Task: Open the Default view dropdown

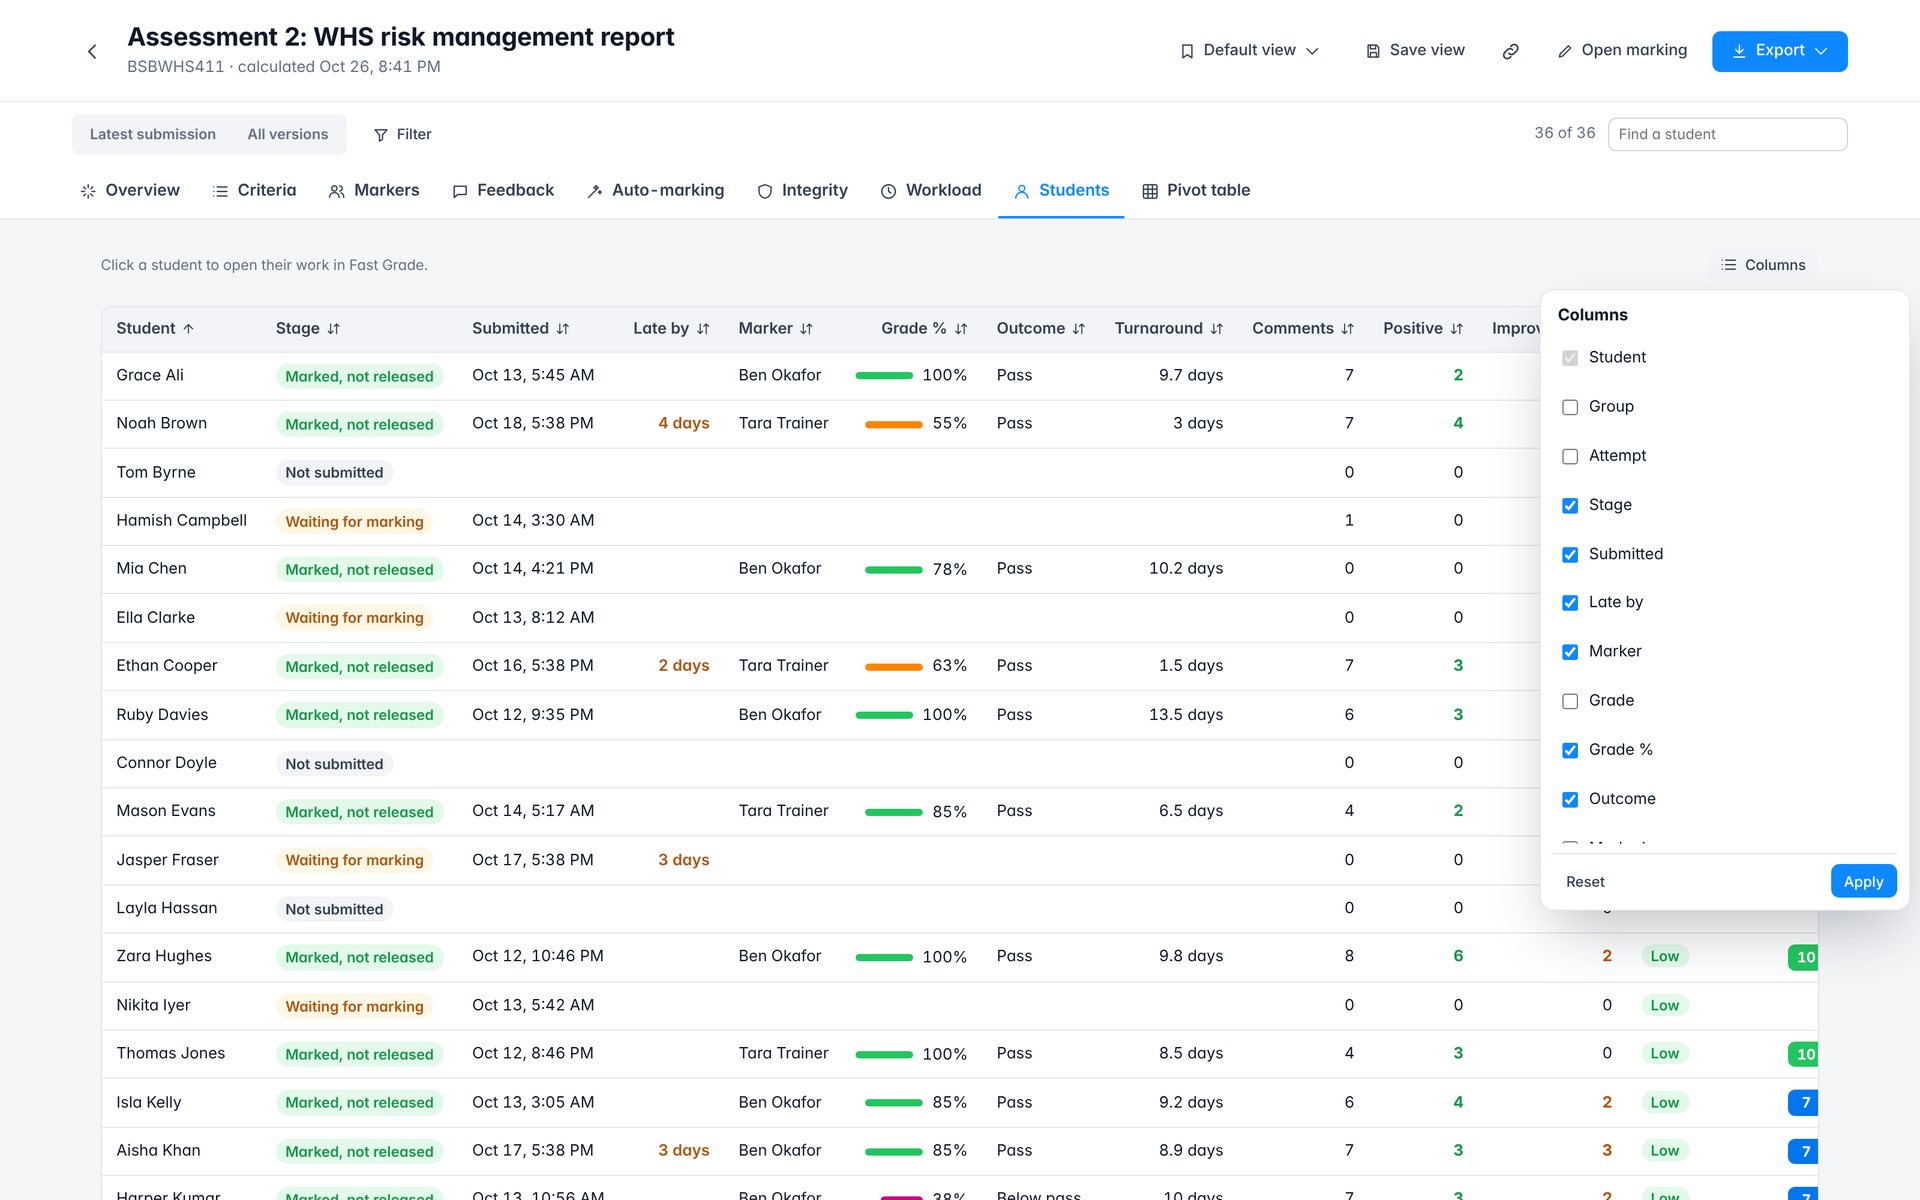Action: tap(1250, 51)
